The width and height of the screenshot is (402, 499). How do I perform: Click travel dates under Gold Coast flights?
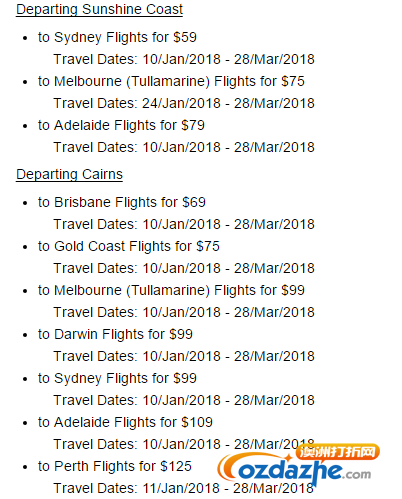pyautogui.click(x=184, y=268)
